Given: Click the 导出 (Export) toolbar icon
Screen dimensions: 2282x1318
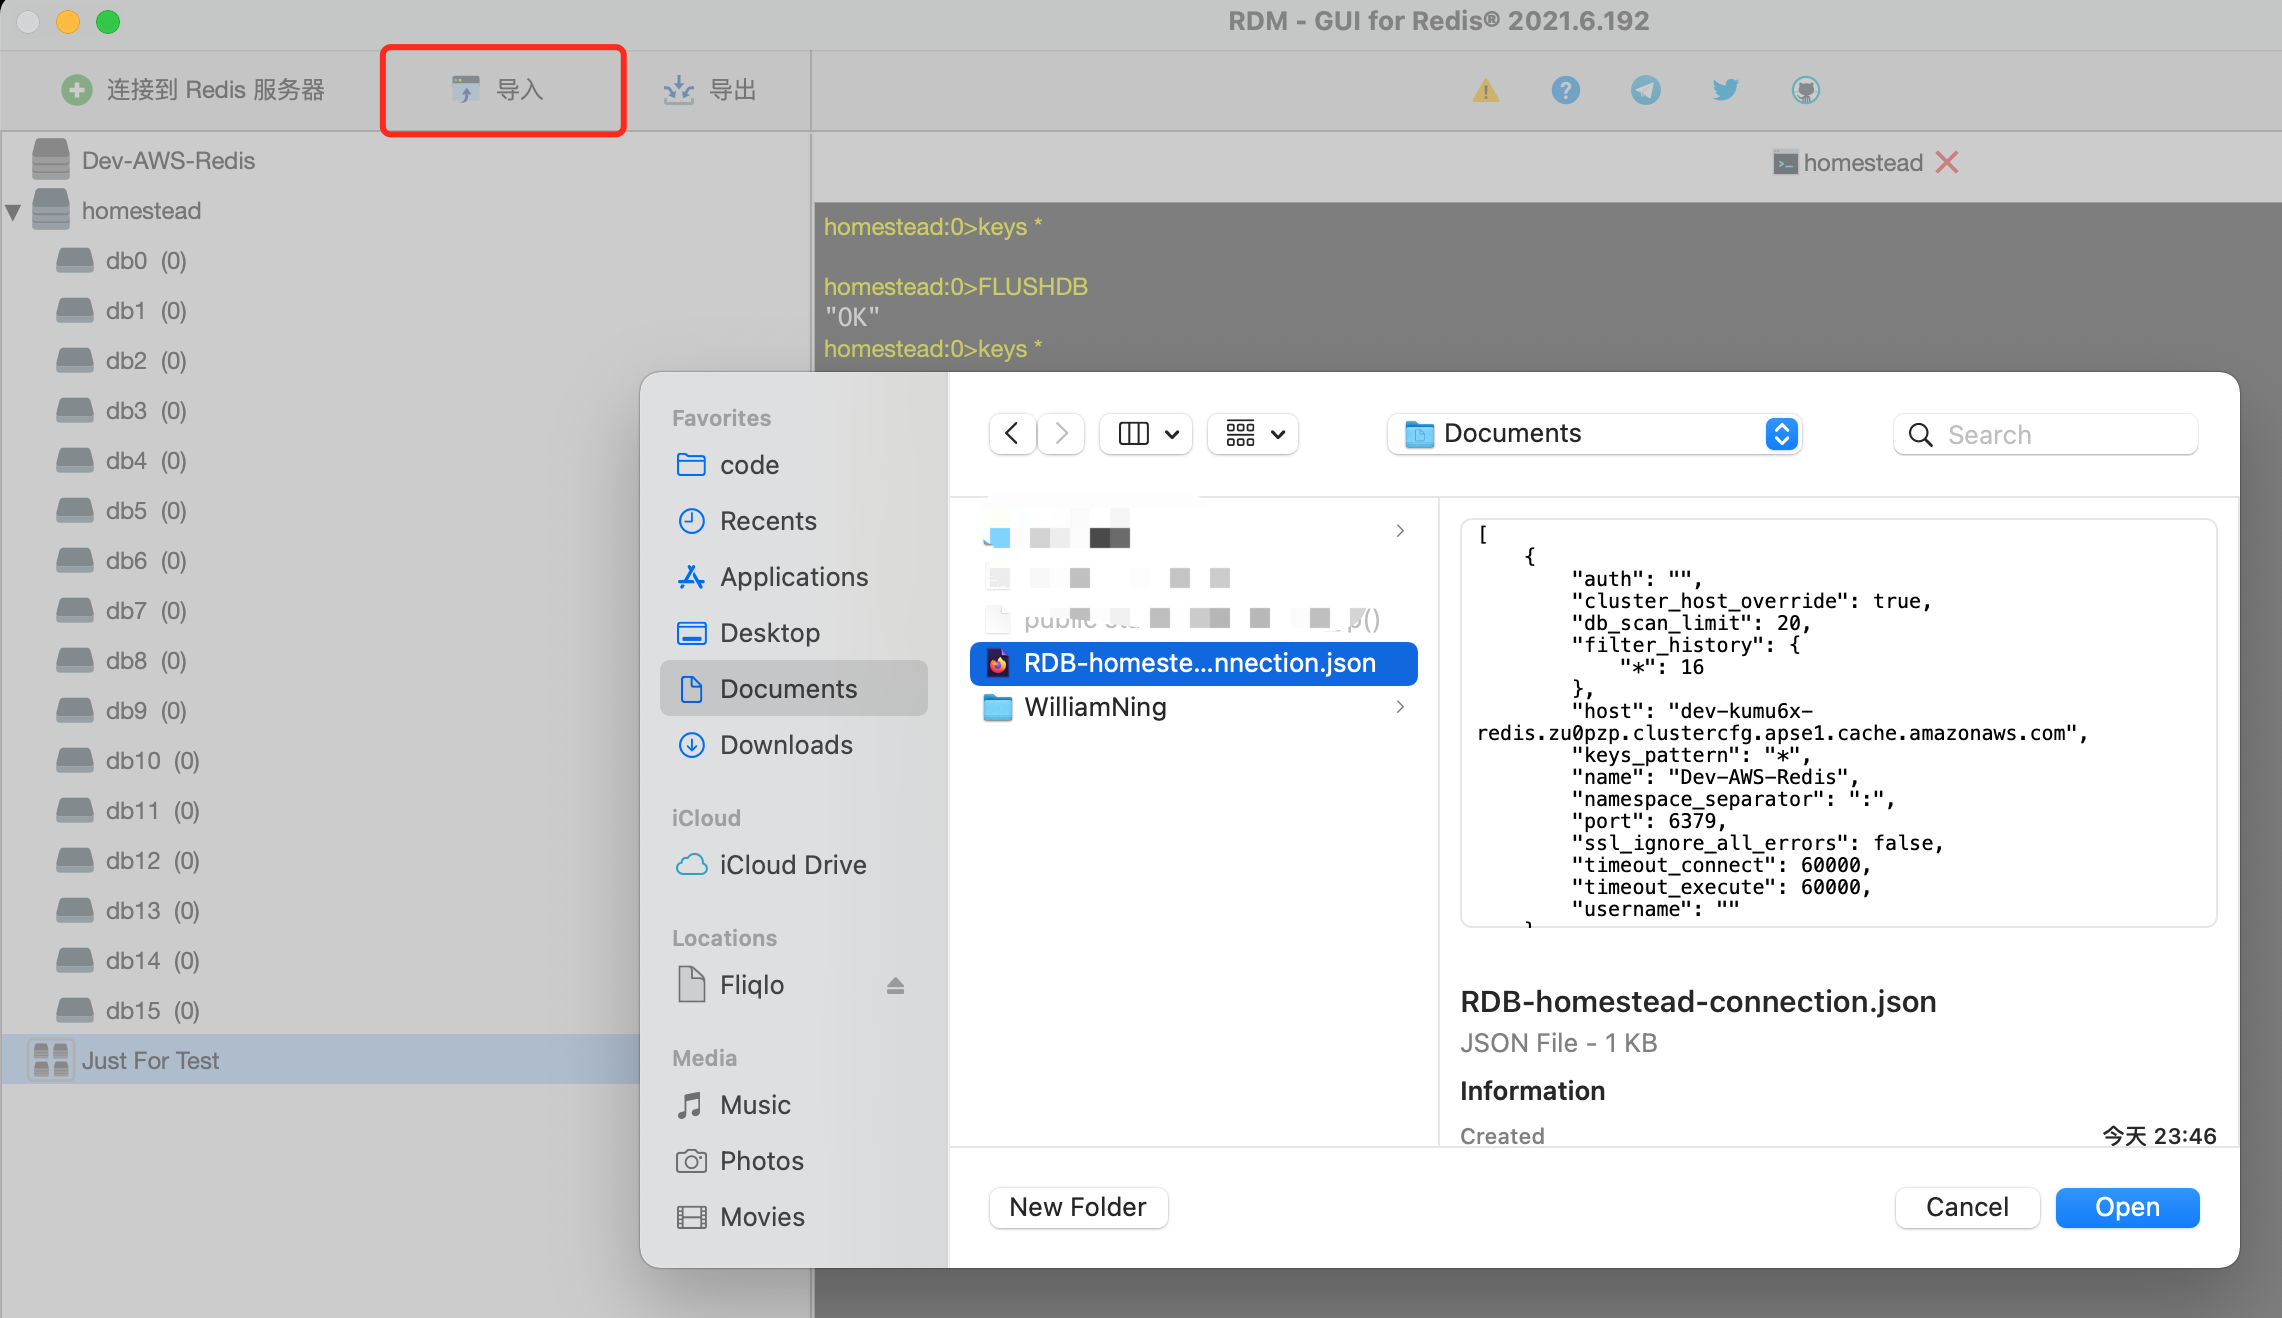Looking at the screenshot, I should coord(712,89).
